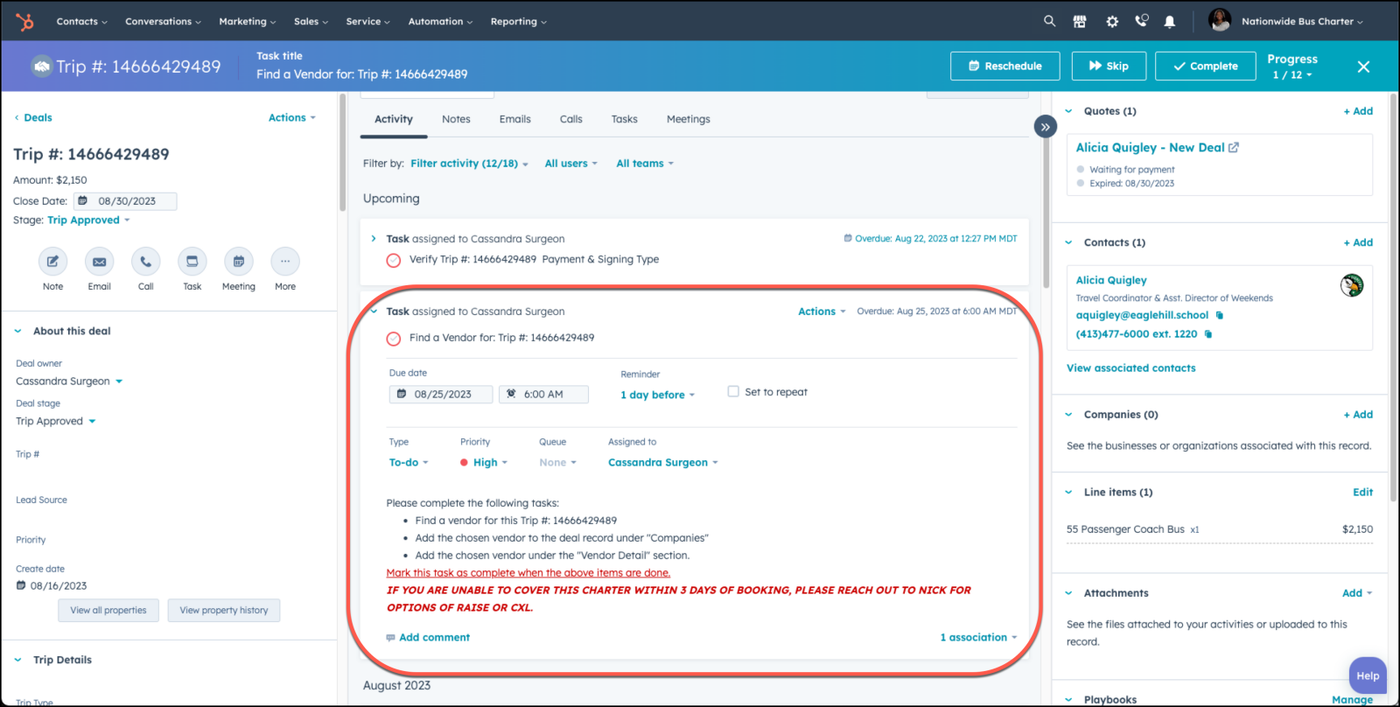The width and height of the screenshot is (1400, 707).
Task: Open the Stage Trip Approved dropdown
Action: click(x=89, y=220)
